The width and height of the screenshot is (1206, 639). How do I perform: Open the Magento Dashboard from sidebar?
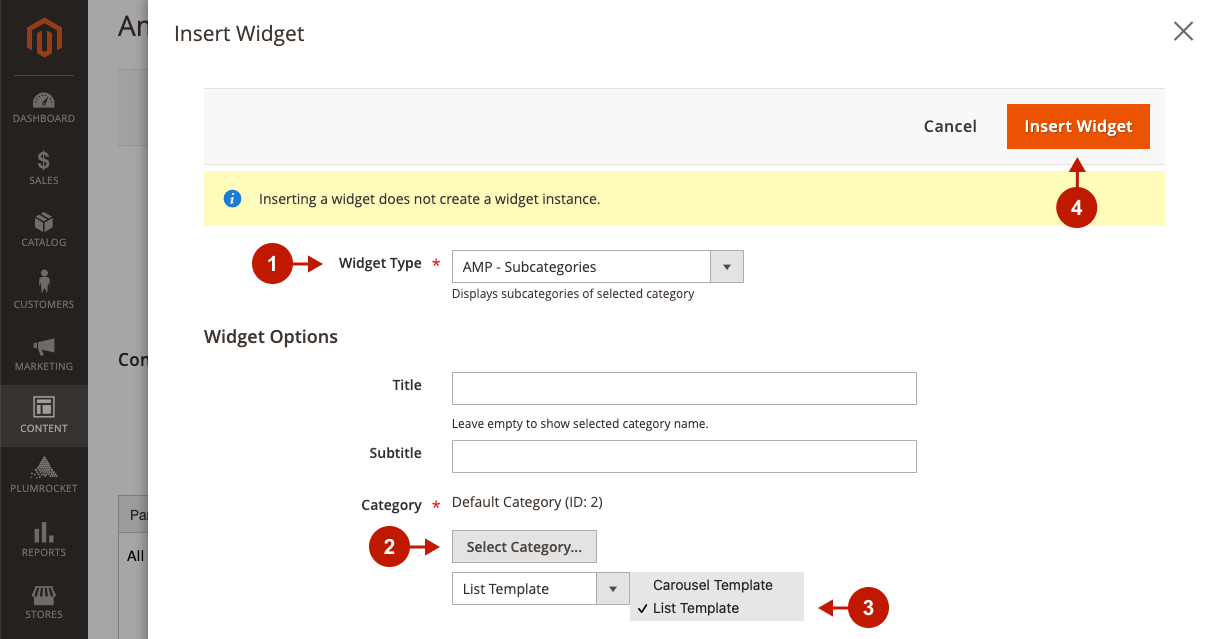pos(44,108)
